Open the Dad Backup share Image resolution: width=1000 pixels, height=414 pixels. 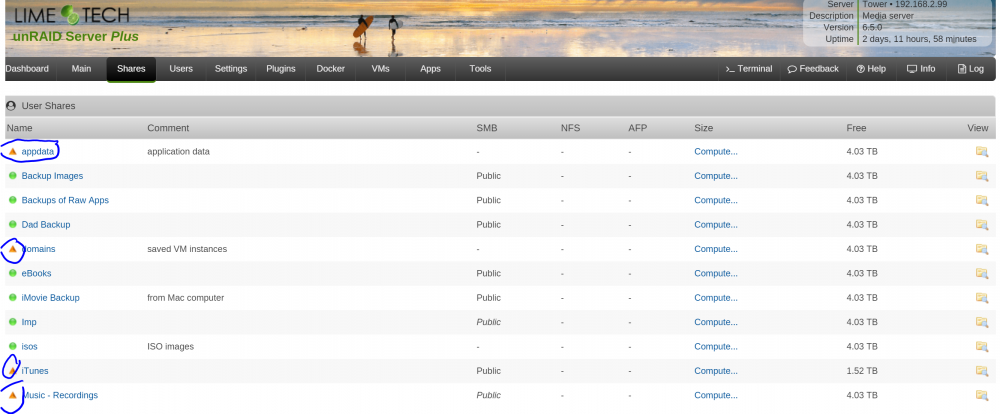click(46, 225)
